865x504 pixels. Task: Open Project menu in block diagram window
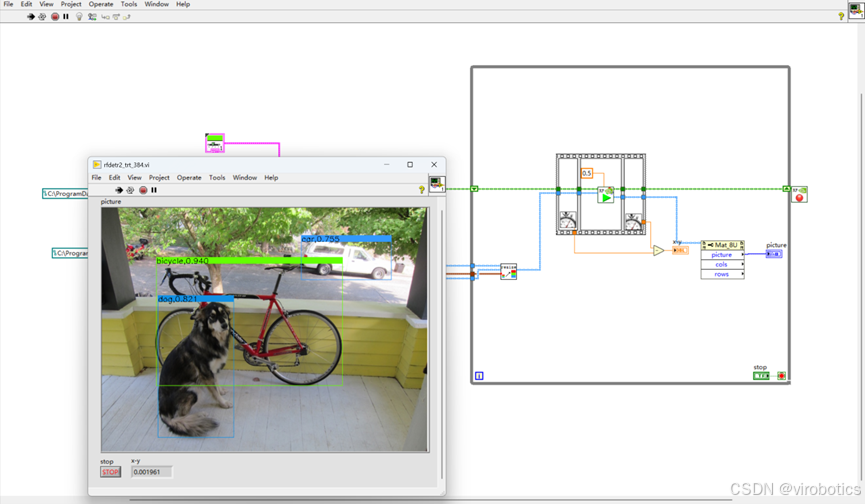pyautogui.click(x=71, y=4)
